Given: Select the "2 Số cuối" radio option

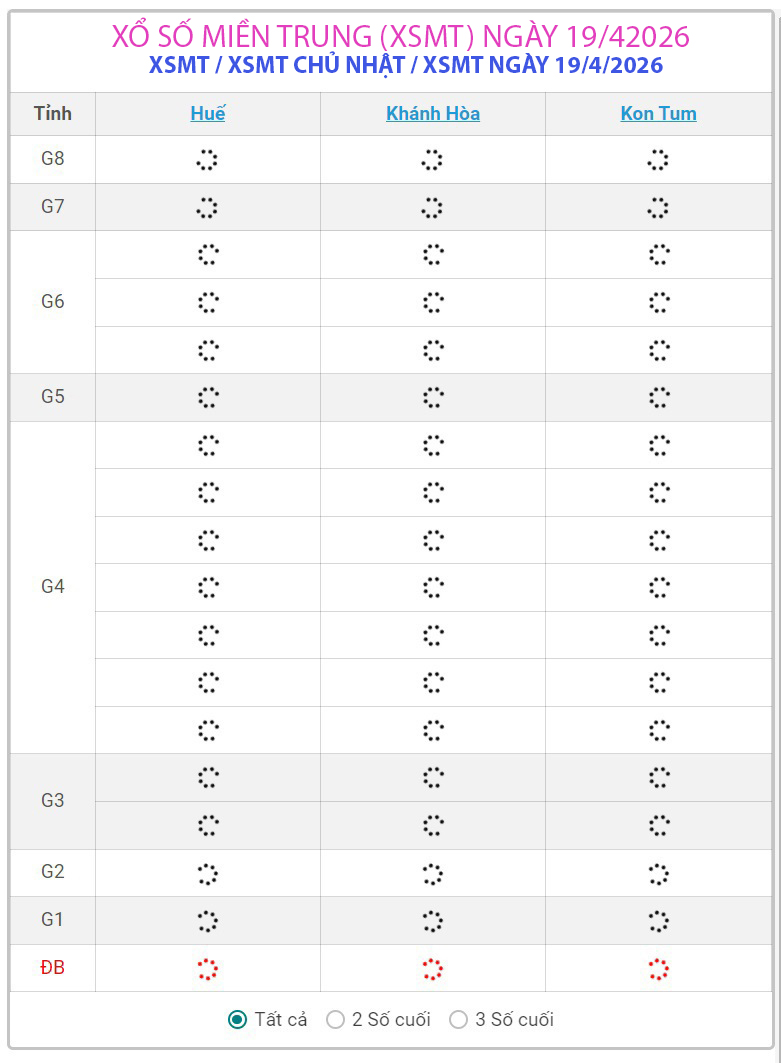Looking at the screenshot, I should click(336, 1019).
